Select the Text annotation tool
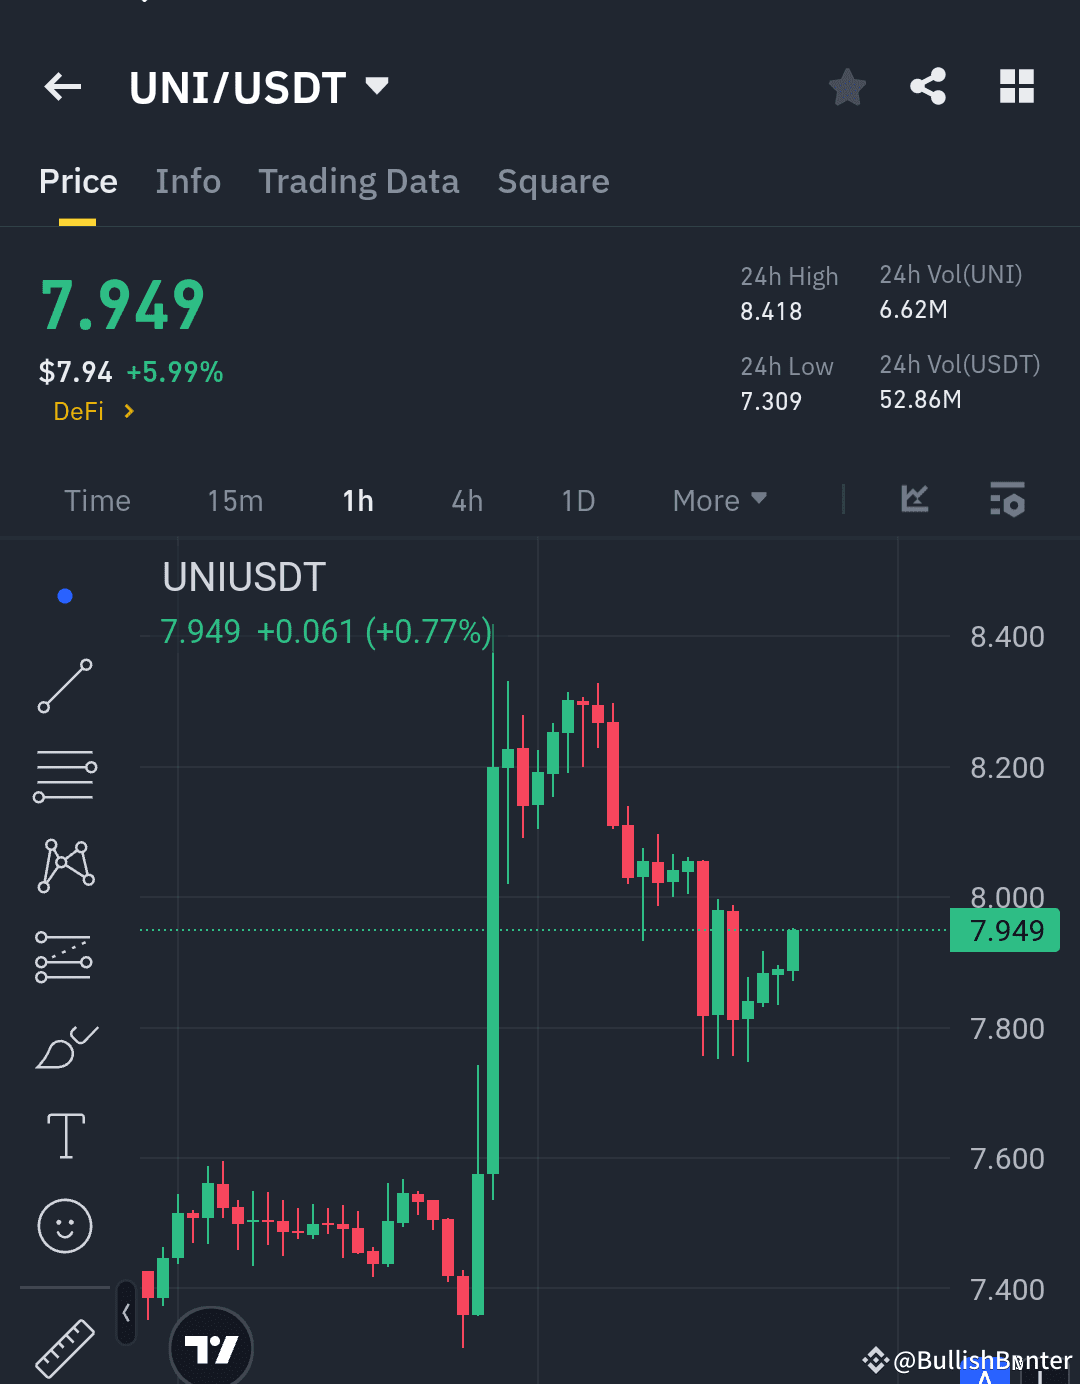Viewport: 1080px width, 1384px height. (x=64, y=1136)
